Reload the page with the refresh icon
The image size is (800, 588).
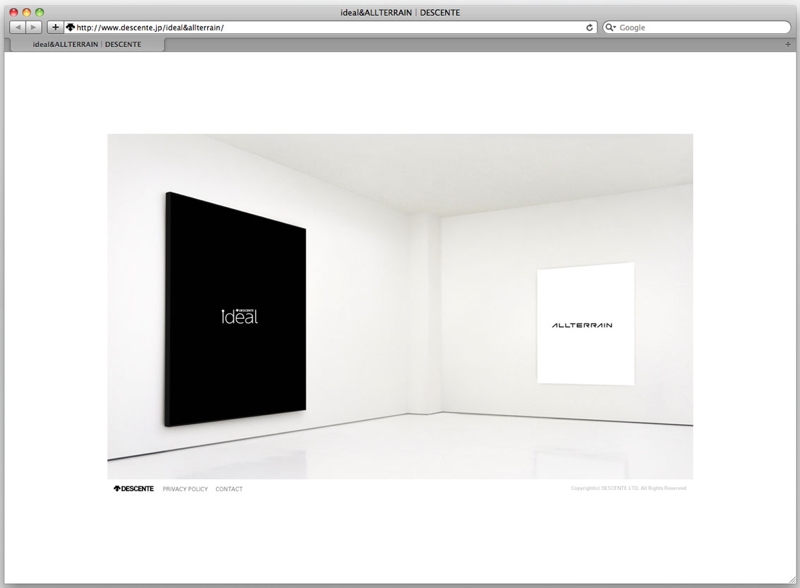[589, 28]
